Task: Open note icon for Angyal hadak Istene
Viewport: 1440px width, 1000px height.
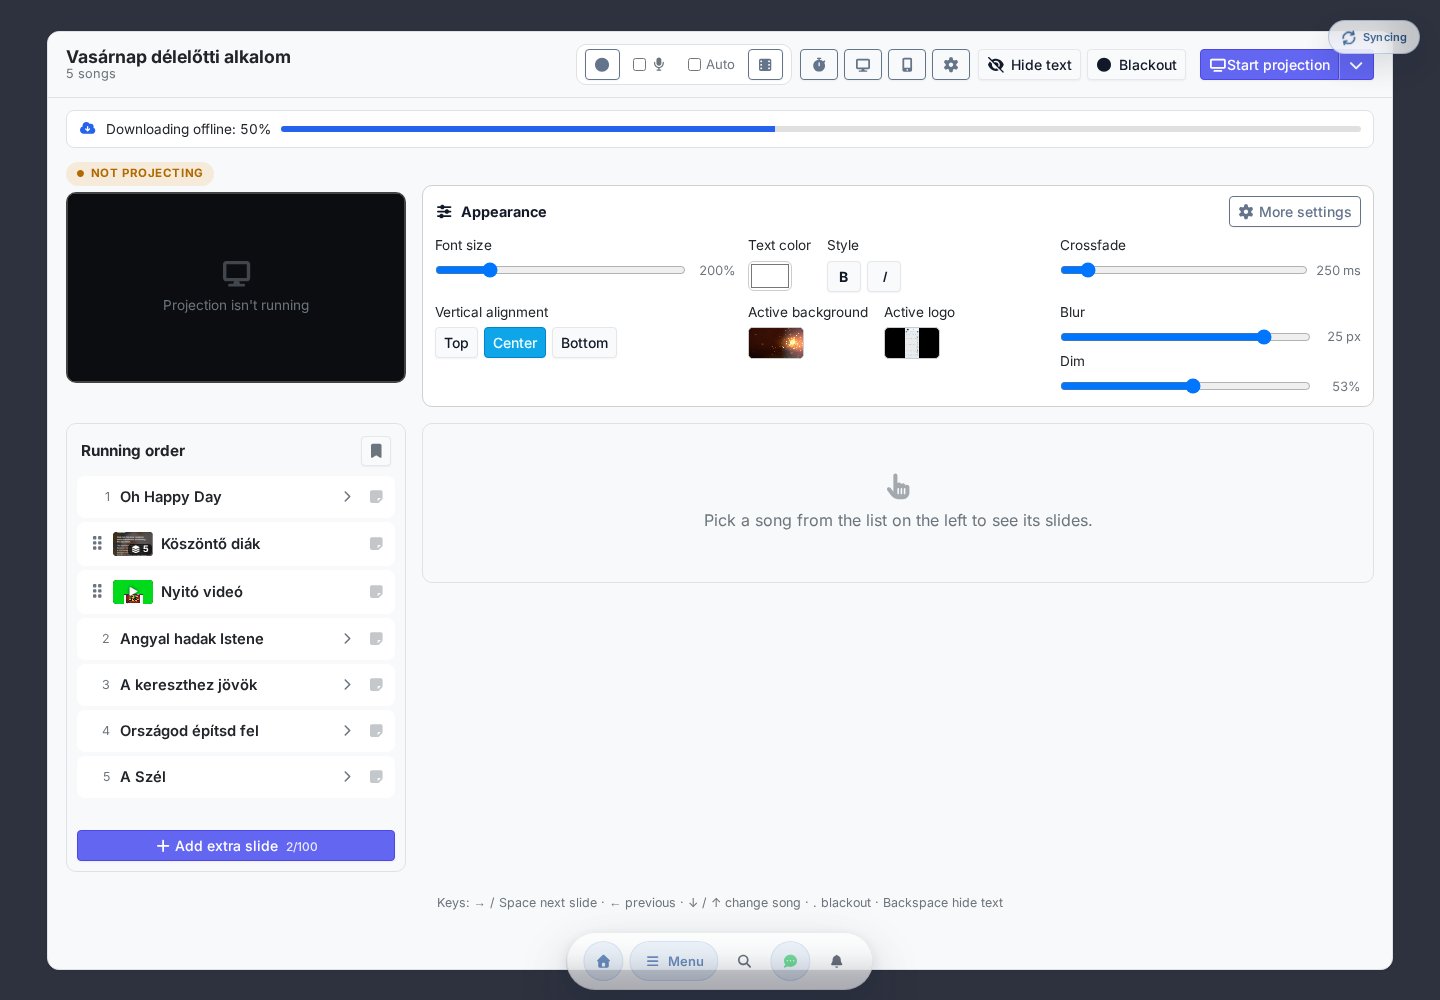Action: [376, 639]
